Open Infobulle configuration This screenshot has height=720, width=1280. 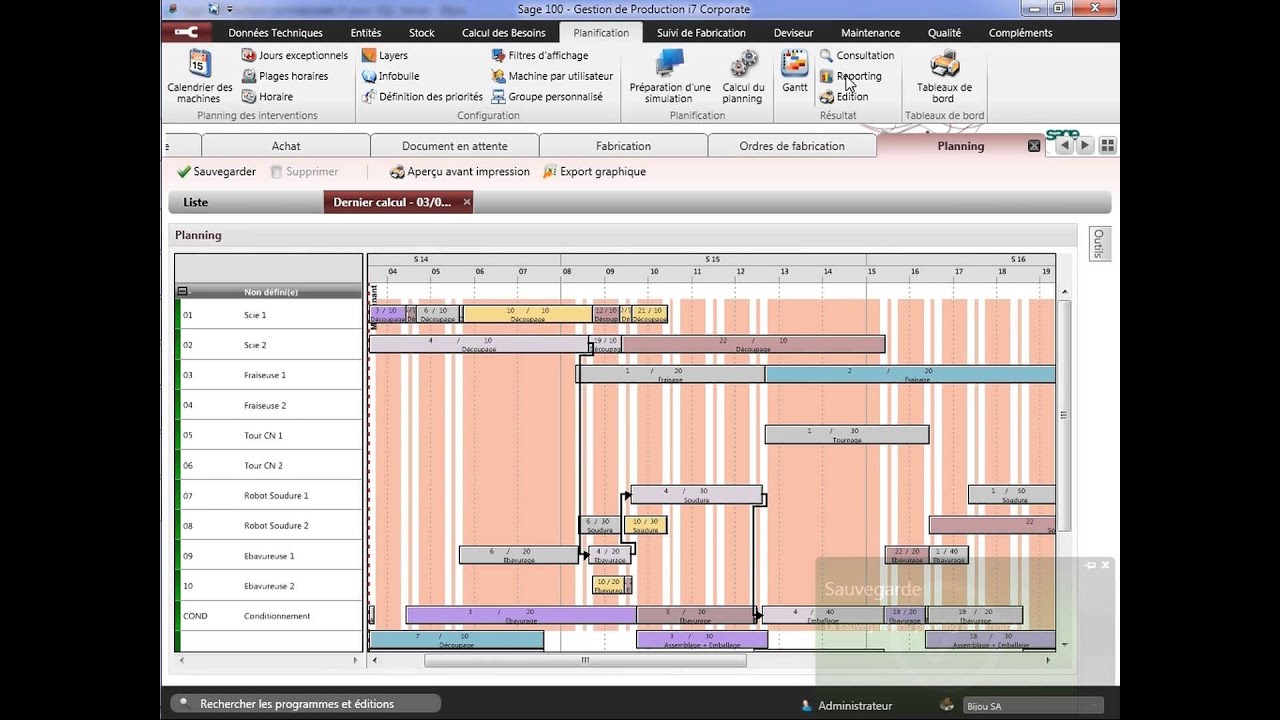point(391,76)
